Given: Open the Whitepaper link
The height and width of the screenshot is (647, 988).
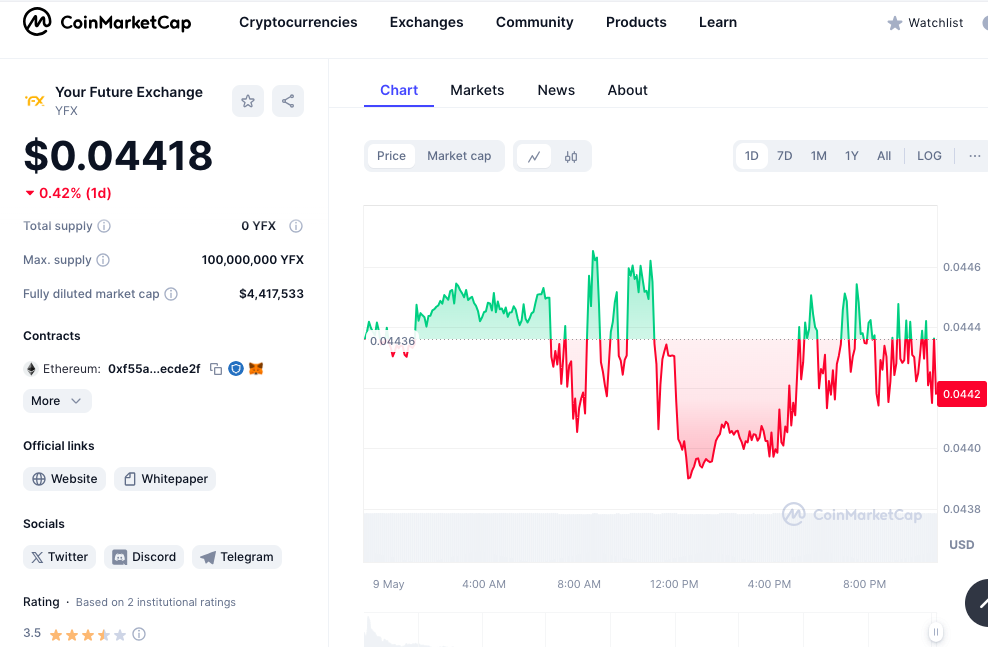Looking at the screenshot, I should [165, 479].
